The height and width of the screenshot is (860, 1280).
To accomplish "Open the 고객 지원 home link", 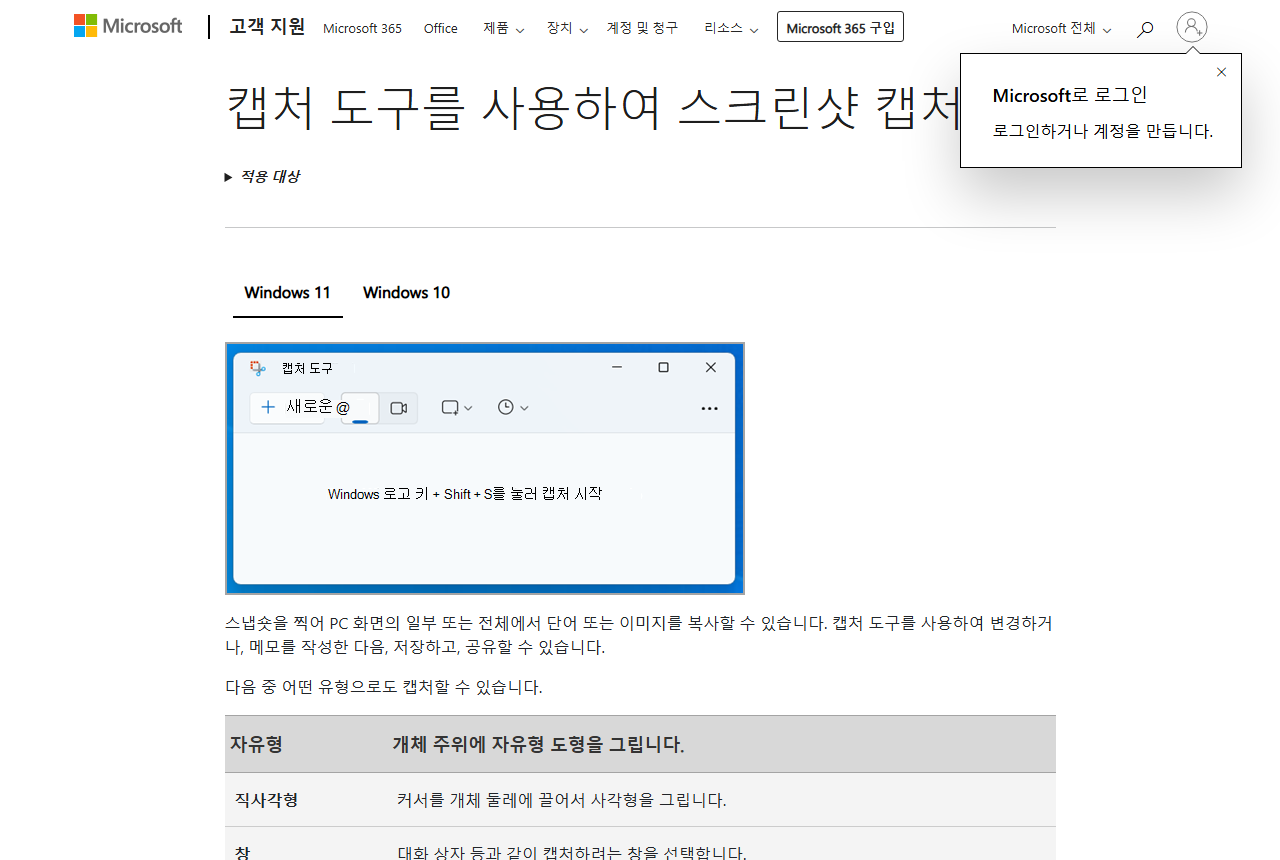I will [x=267, y=27].
